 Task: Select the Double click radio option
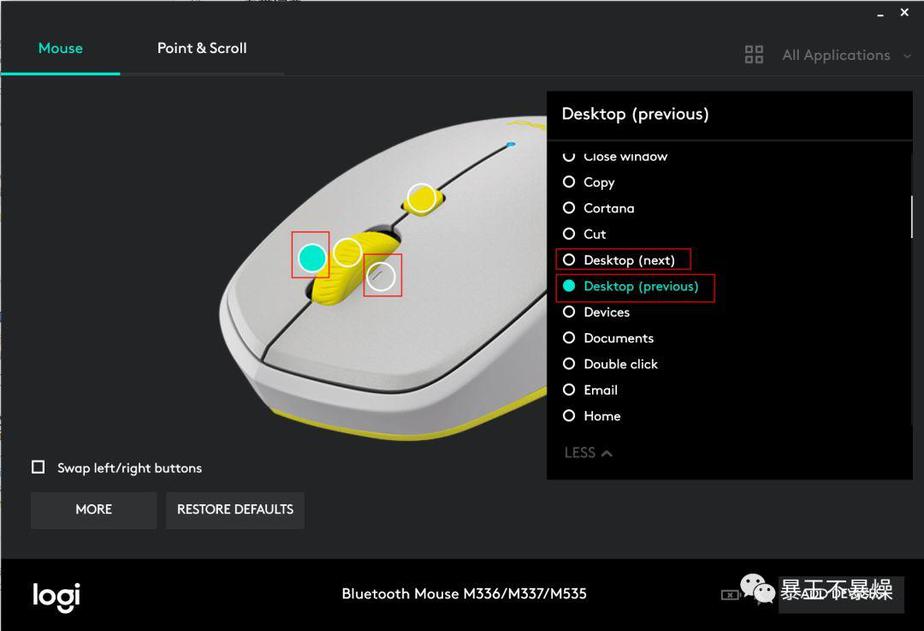point(569,364)
